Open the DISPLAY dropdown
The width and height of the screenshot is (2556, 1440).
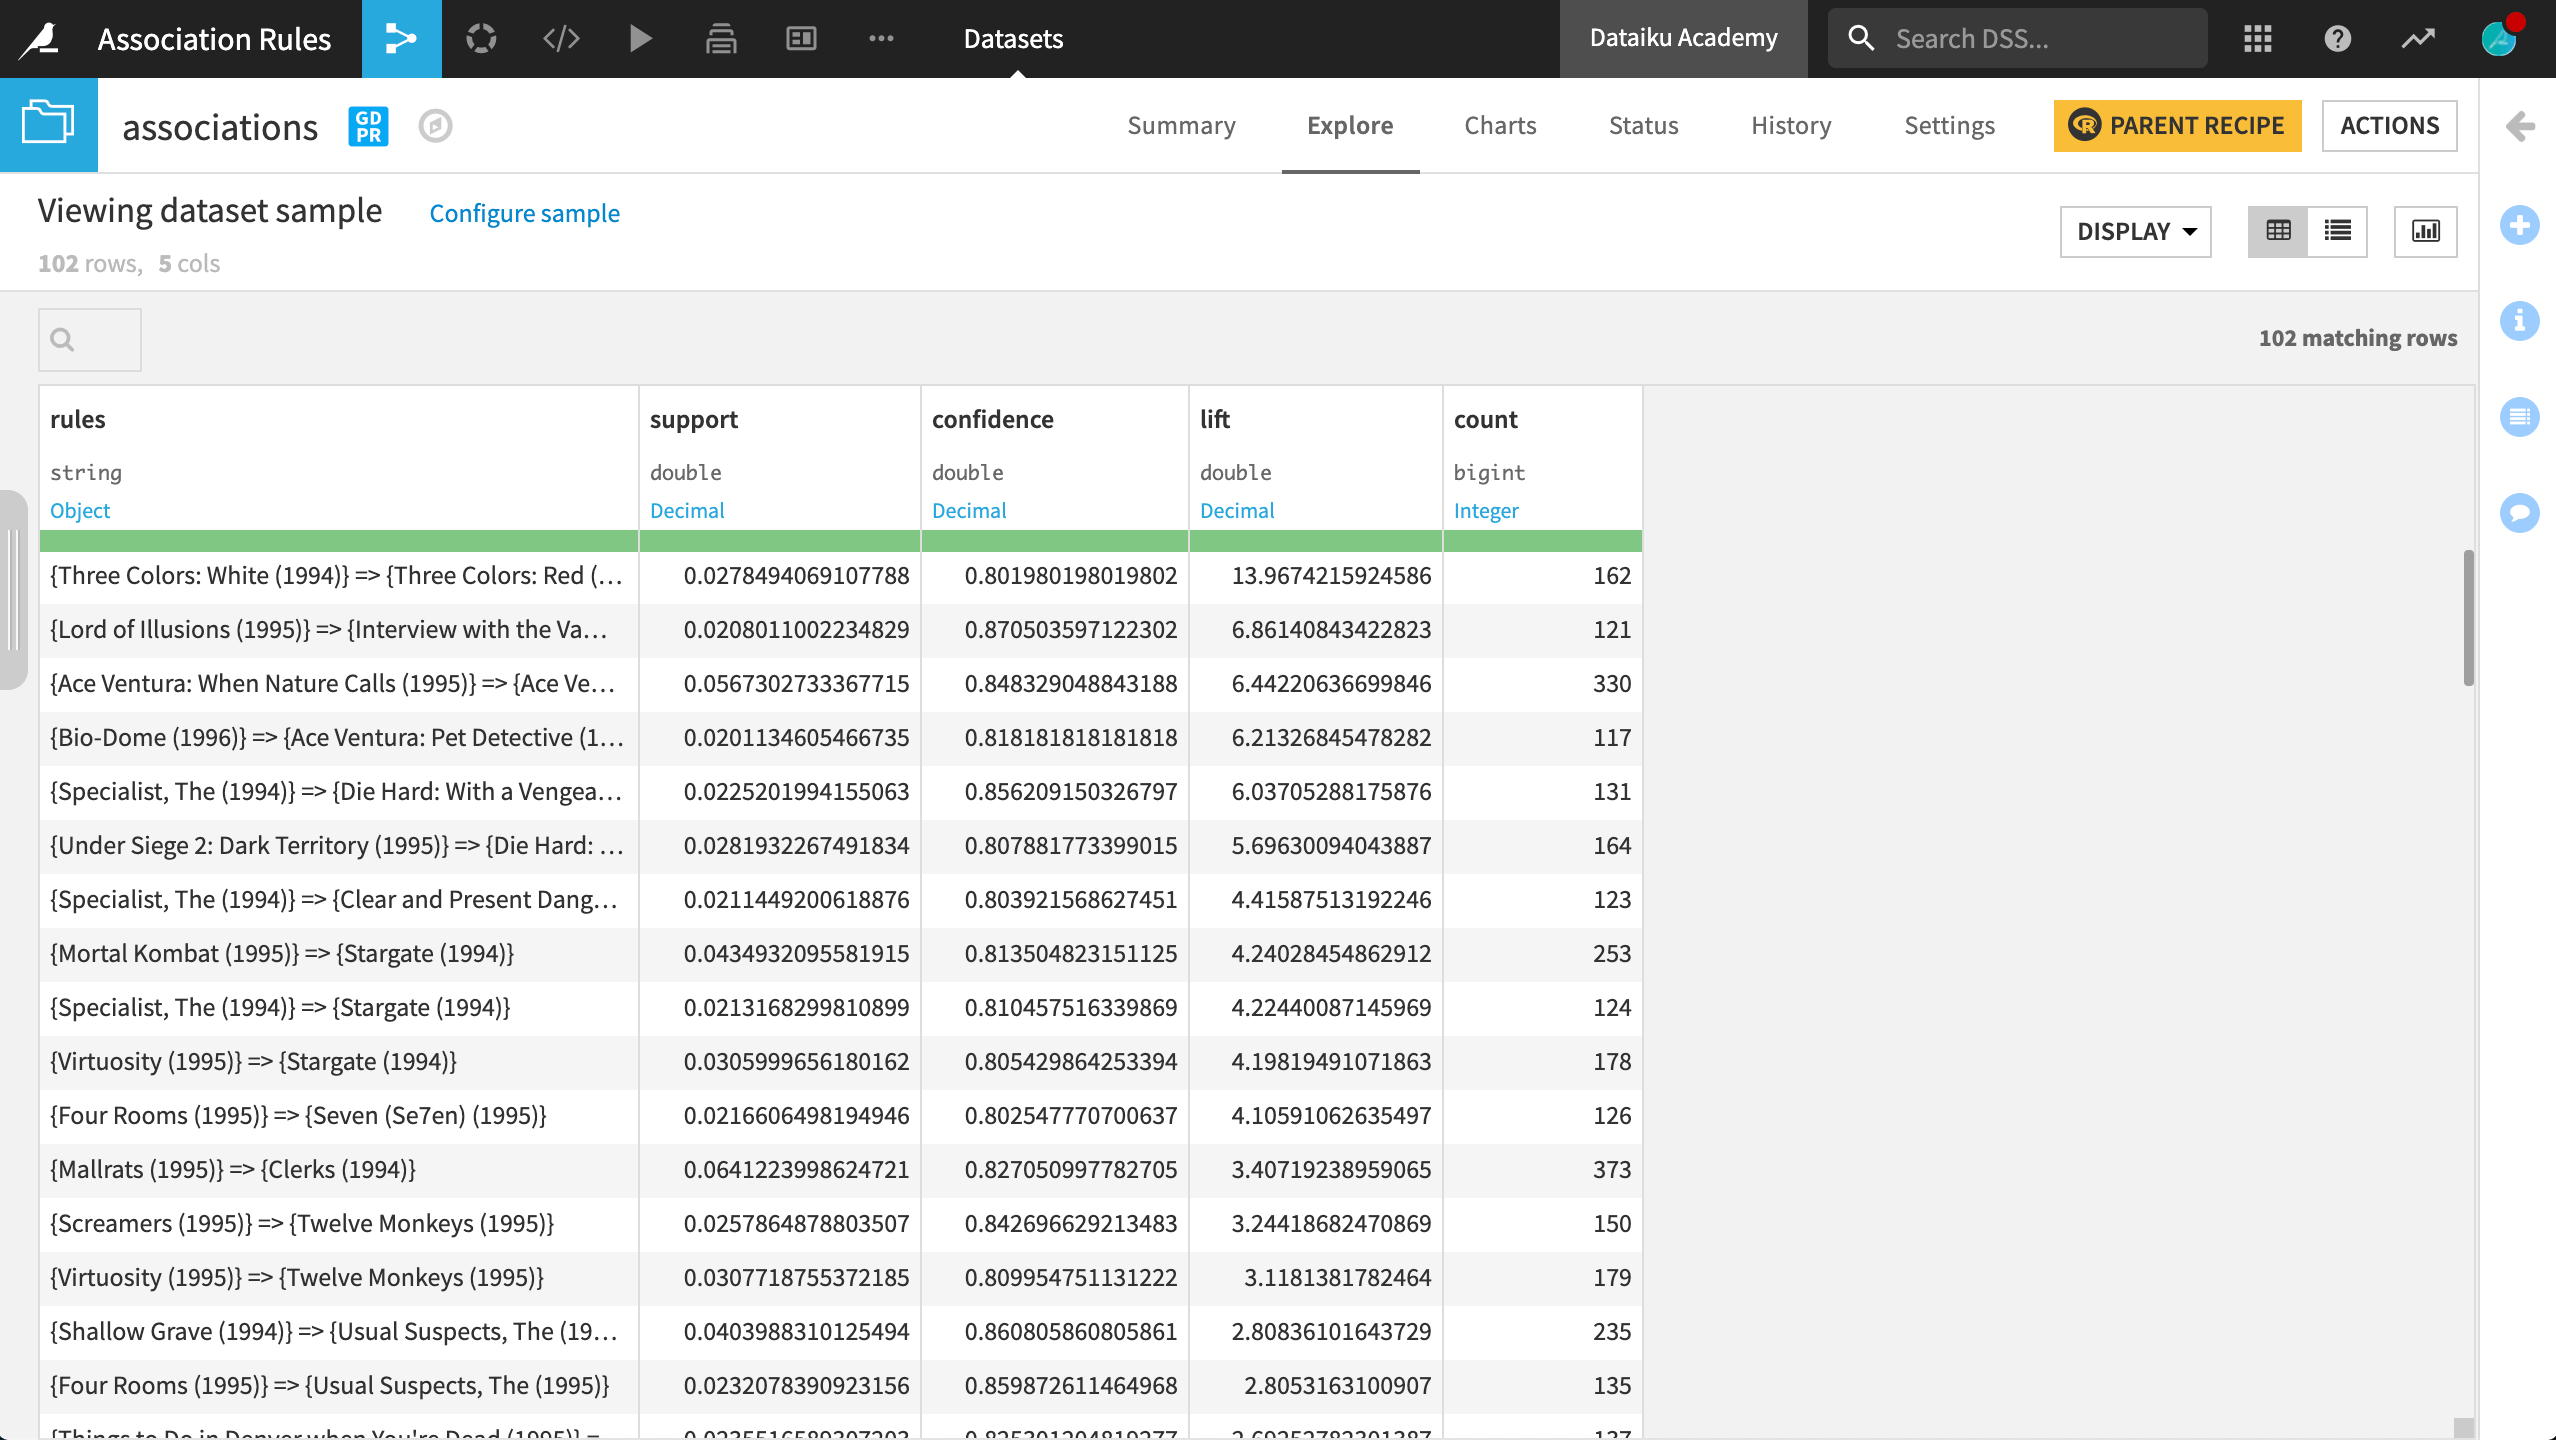point(2136,232)
